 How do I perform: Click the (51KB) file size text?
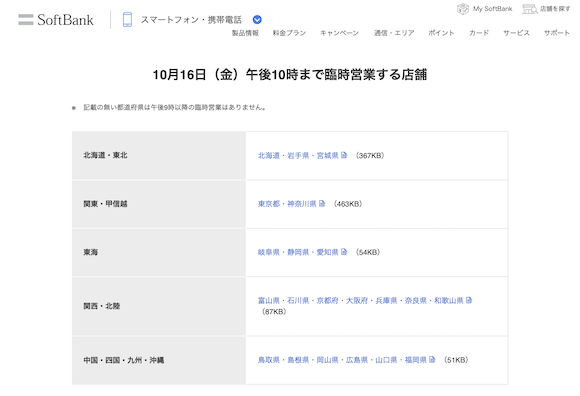tap(456, 360)
